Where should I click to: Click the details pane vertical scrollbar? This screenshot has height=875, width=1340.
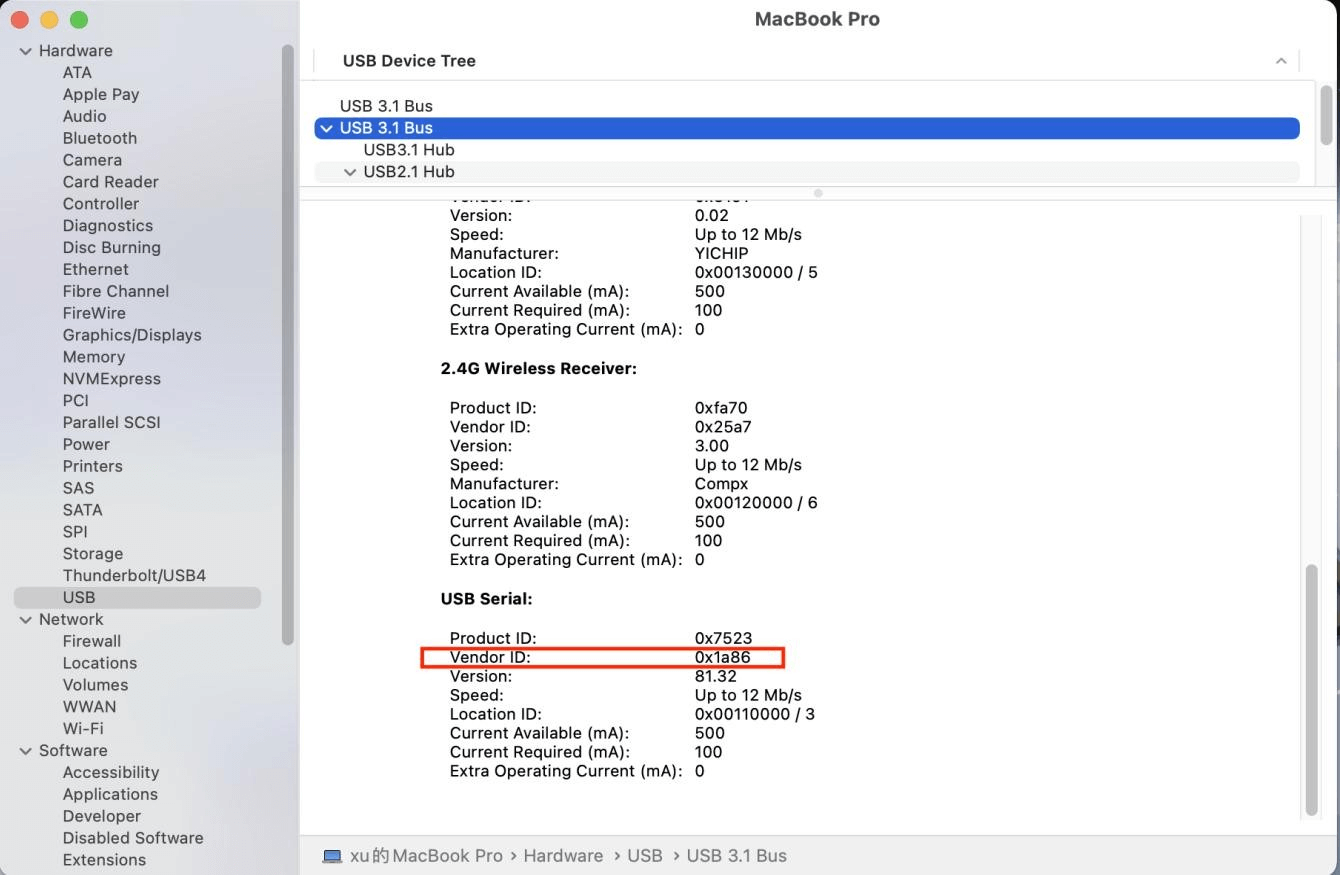[x=1312, y=689]
